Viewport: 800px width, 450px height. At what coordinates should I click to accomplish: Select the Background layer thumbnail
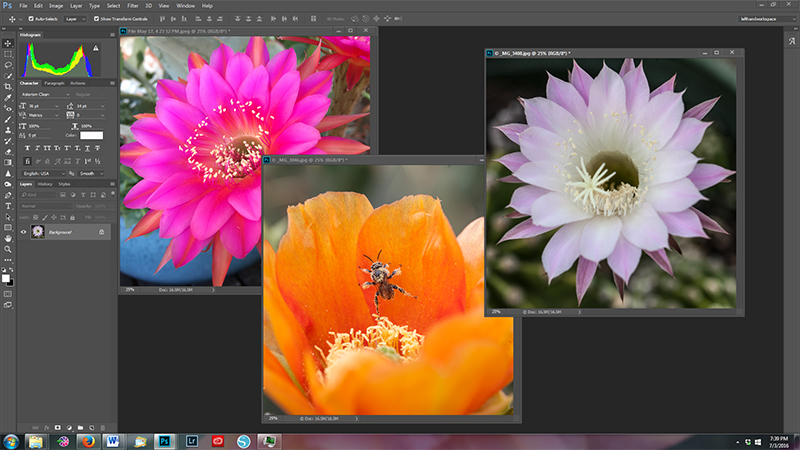[38, 231]
